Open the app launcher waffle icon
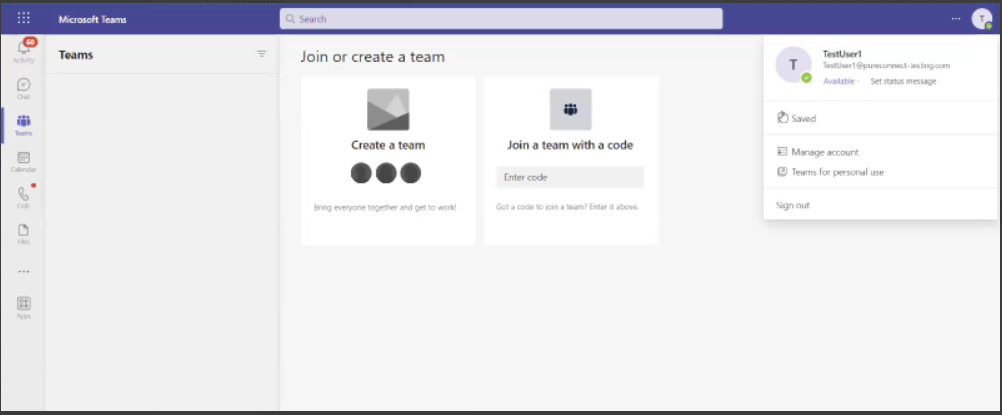 24,19
